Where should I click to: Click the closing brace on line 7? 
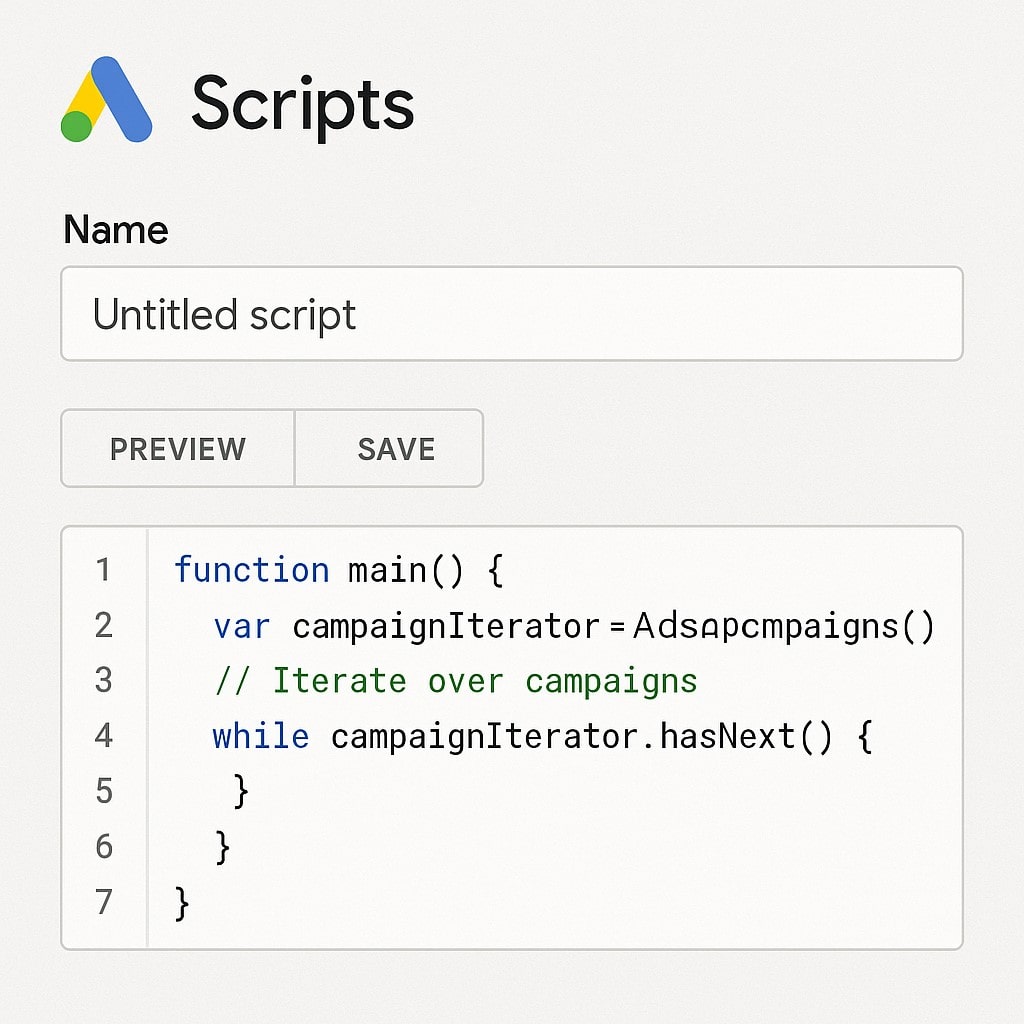click(182, 903)
